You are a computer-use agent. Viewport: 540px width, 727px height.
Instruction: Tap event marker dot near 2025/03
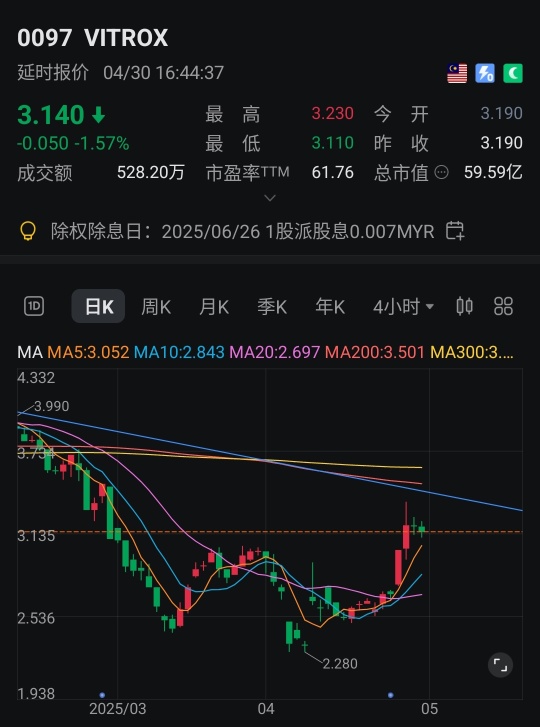102,695
